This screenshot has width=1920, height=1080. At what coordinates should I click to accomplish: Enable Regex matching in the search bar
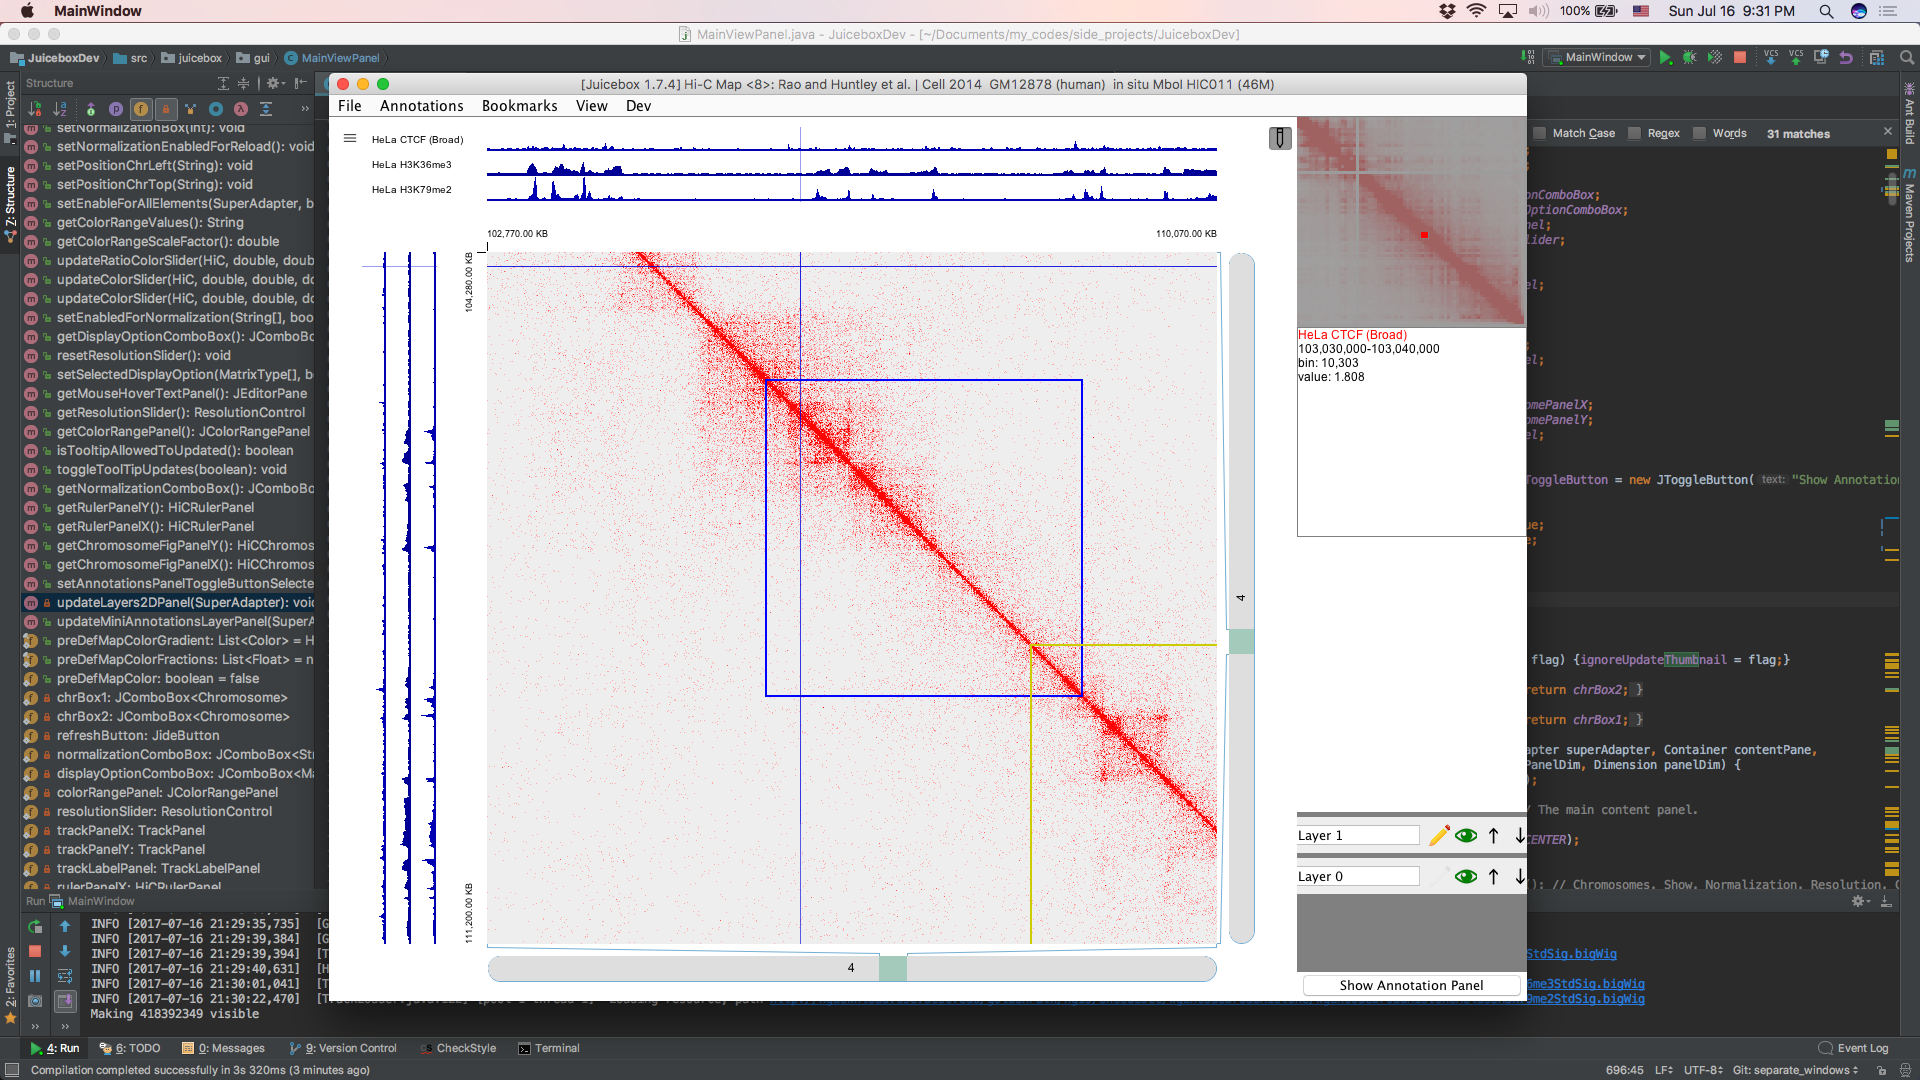(1636, 133)
